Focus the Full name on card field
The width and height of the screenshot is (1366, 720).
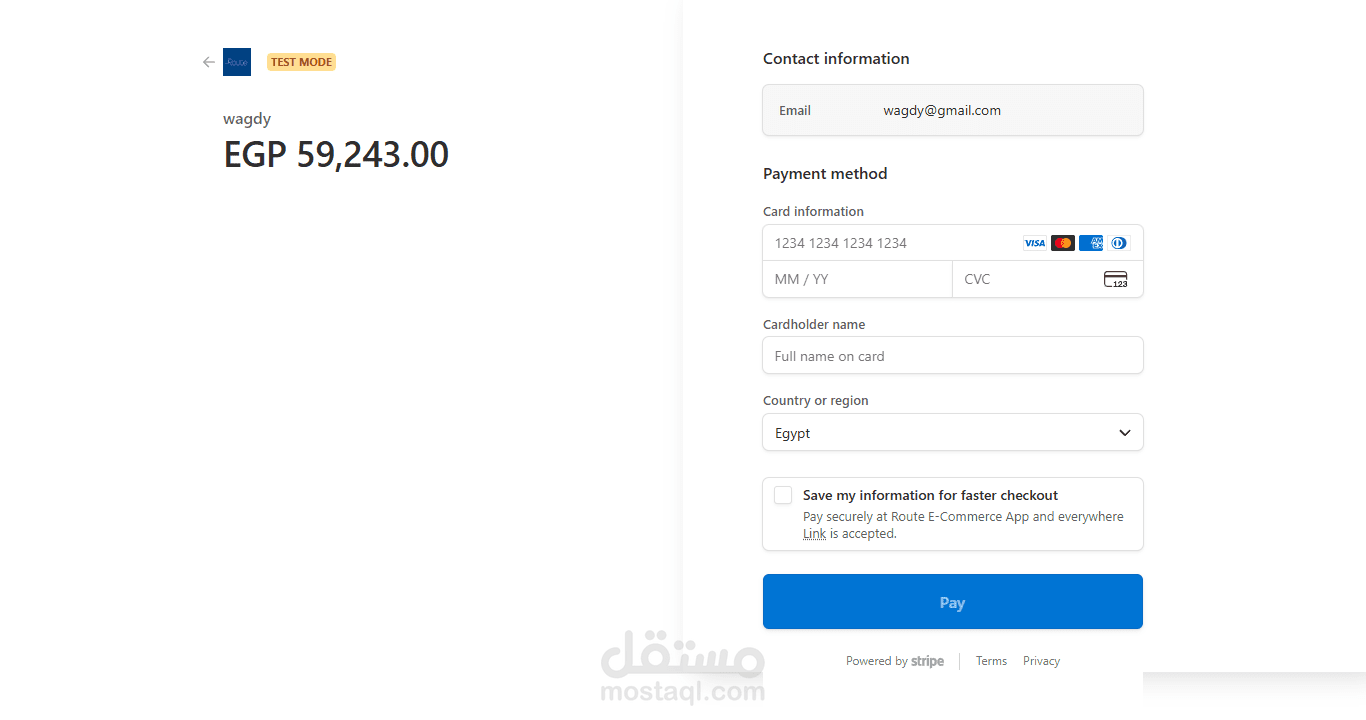coord(952,356)
